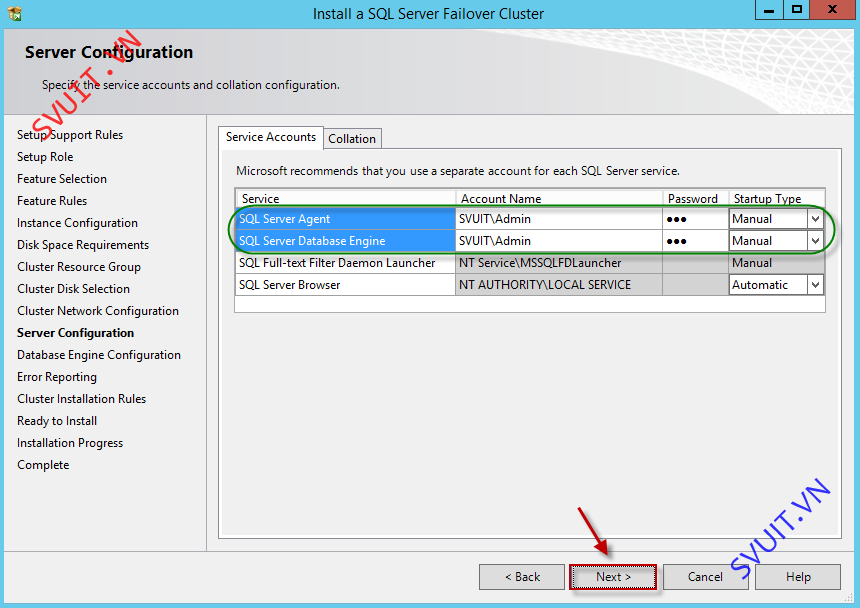The width and height of the screenshot is (860, 608).
Task: Click Cluster Disk Selection step in sidebar
Action: (x=73, y=288)
